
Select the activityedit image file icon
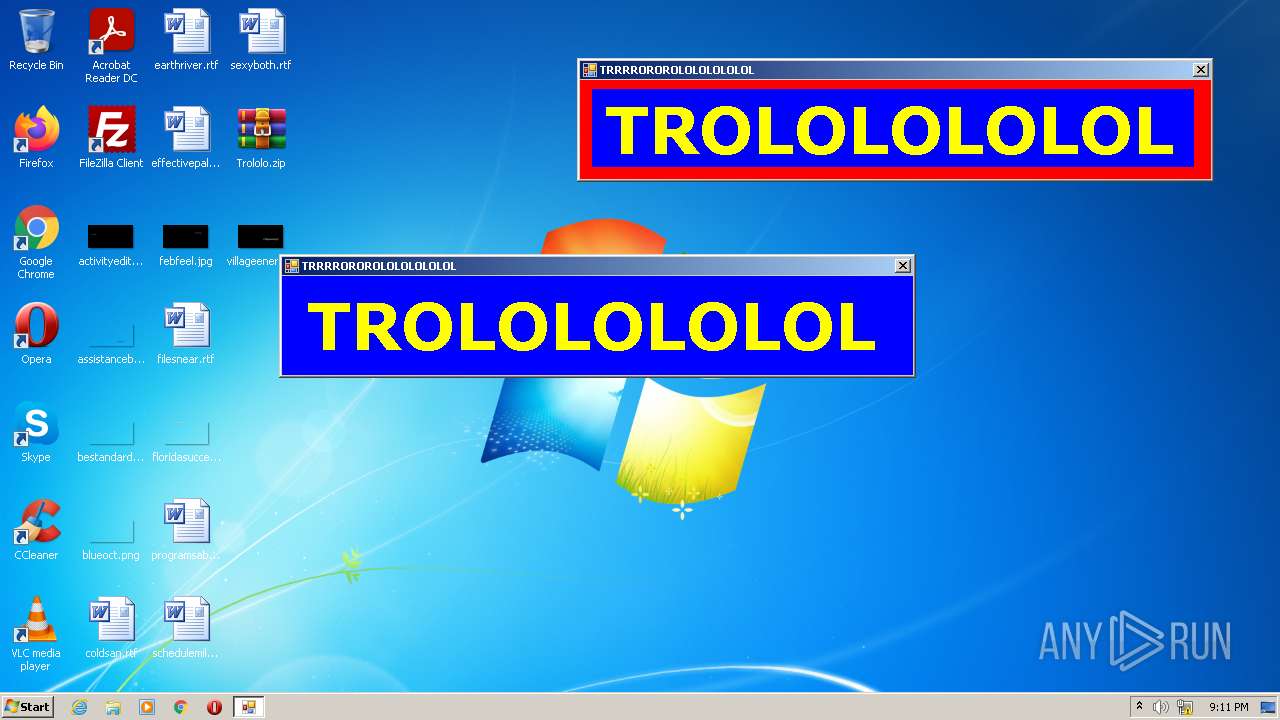coord(111,245)
